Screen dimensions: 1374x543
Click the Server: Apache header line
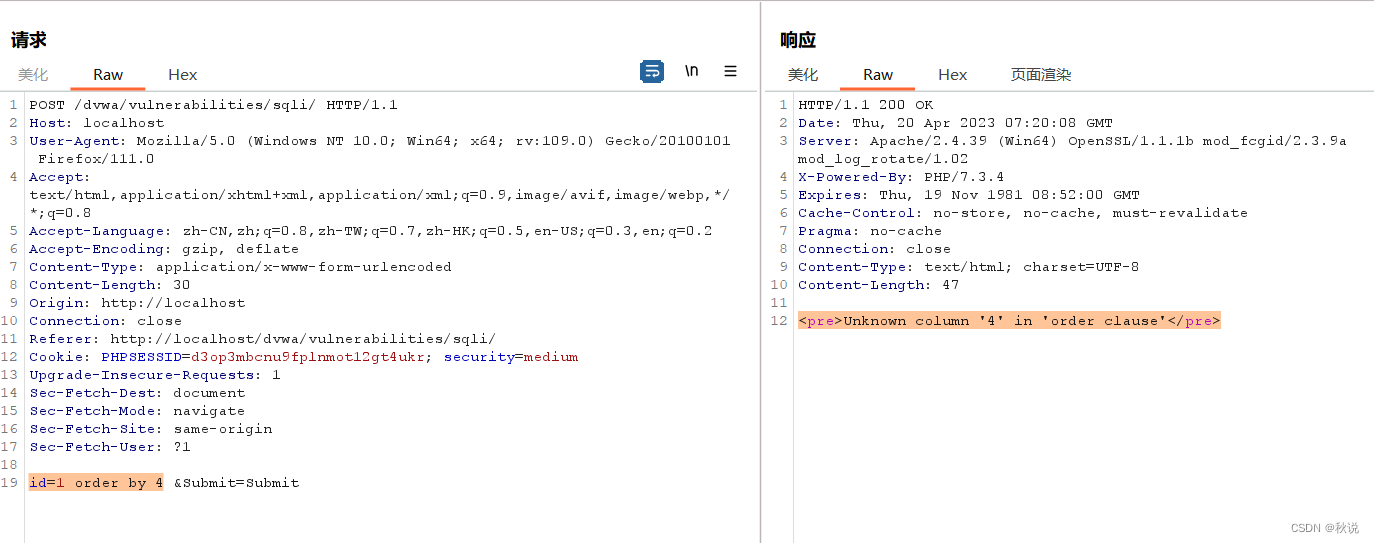tap(1072, 150)
